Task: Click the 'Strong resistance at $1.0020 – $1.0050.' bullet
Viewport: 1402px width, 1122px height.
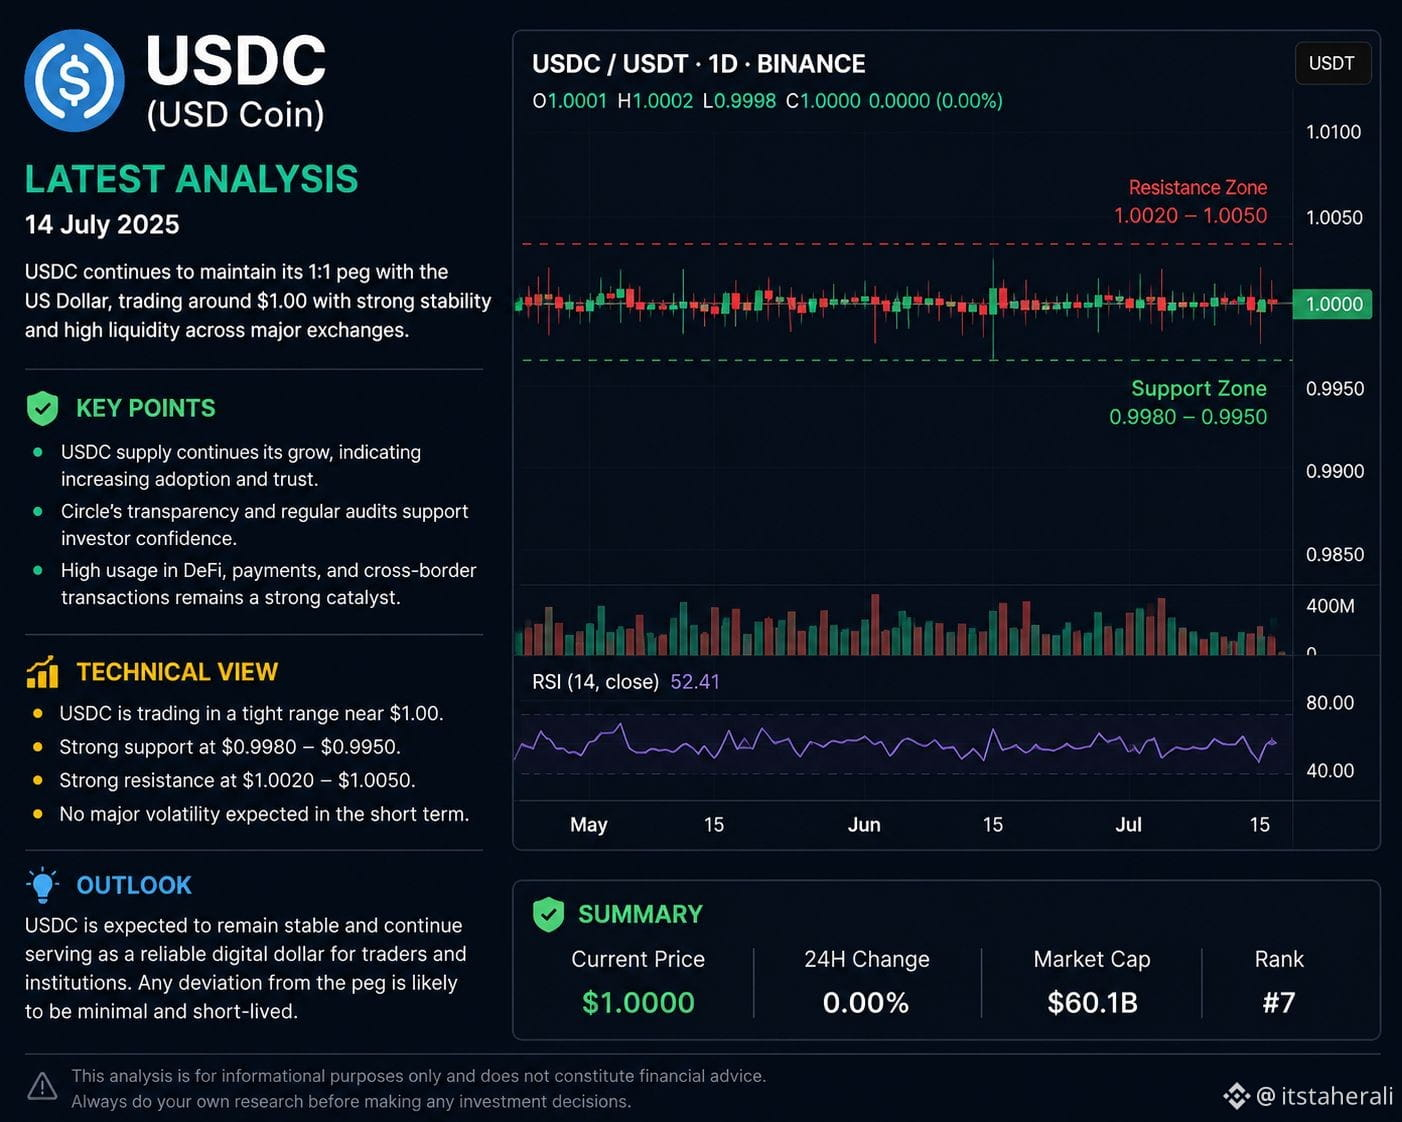Action: (x=237, y=780)
